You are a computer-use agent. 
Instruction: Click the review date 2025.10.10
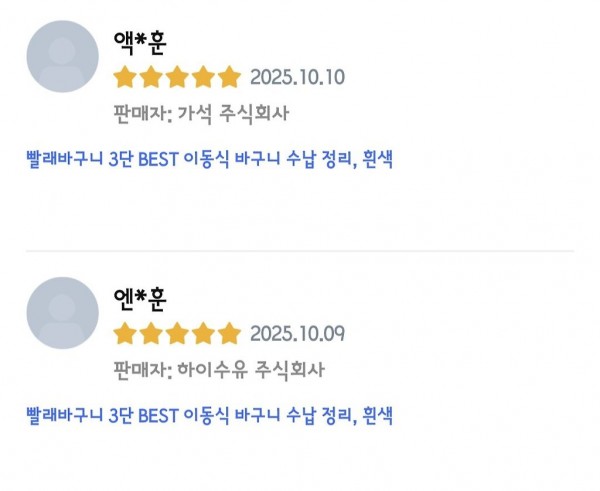(297, 77)
